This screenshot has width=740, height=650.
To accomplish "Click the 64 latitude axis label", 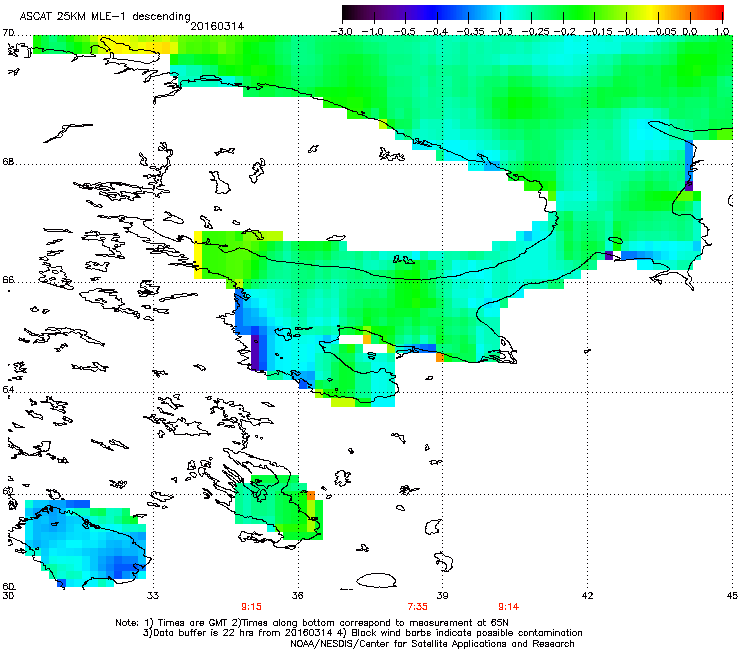I will pos(8,390).
